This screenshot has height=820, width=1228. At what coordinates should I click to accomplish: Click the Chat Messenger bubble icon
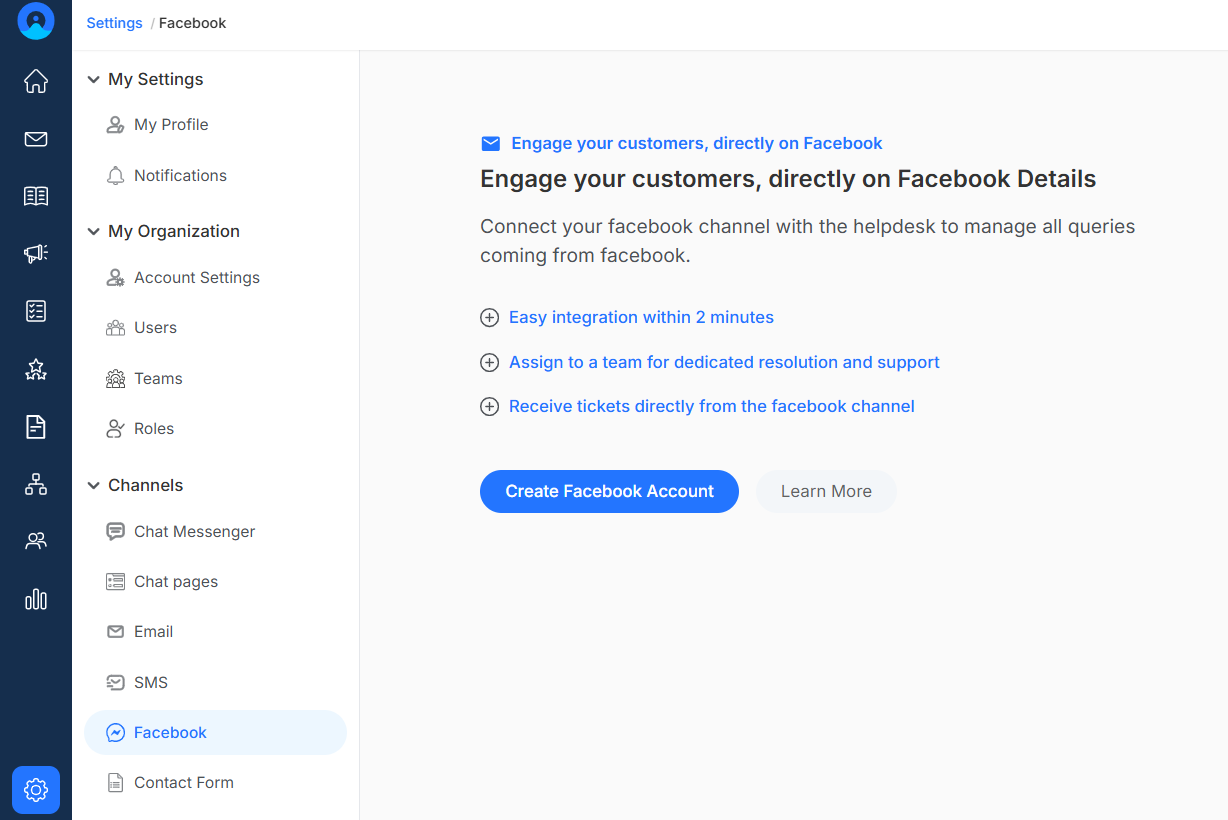point(116,532)
